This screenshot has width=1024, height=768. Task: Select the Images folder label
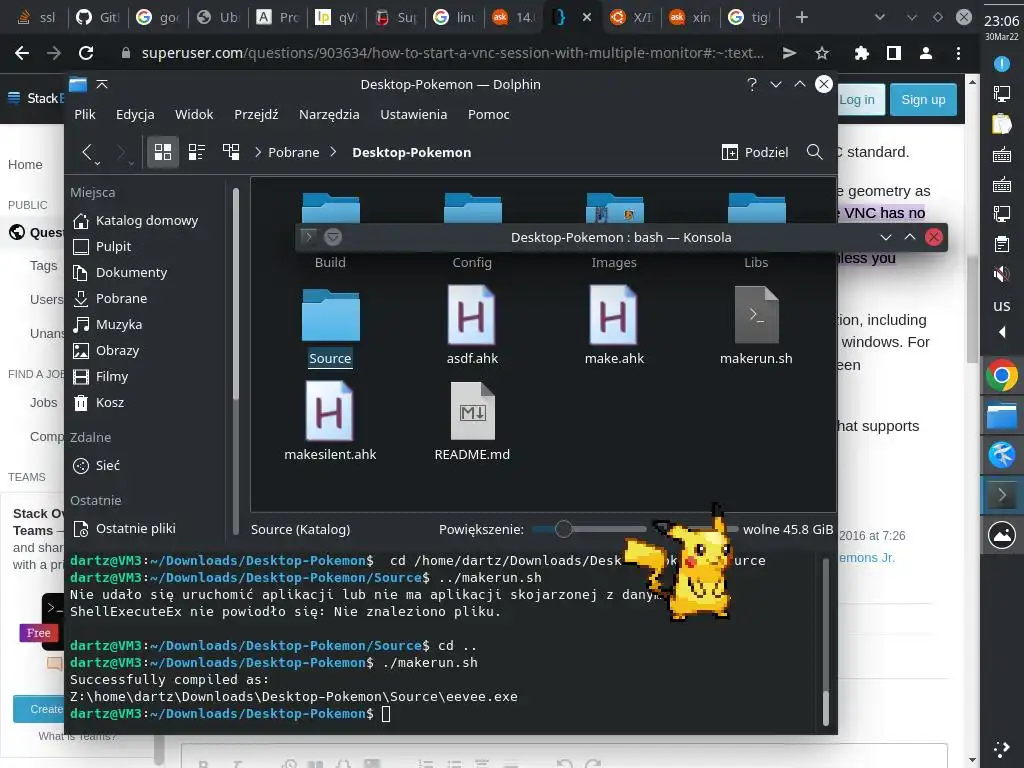pyautogui.click(x=614, y=263)
